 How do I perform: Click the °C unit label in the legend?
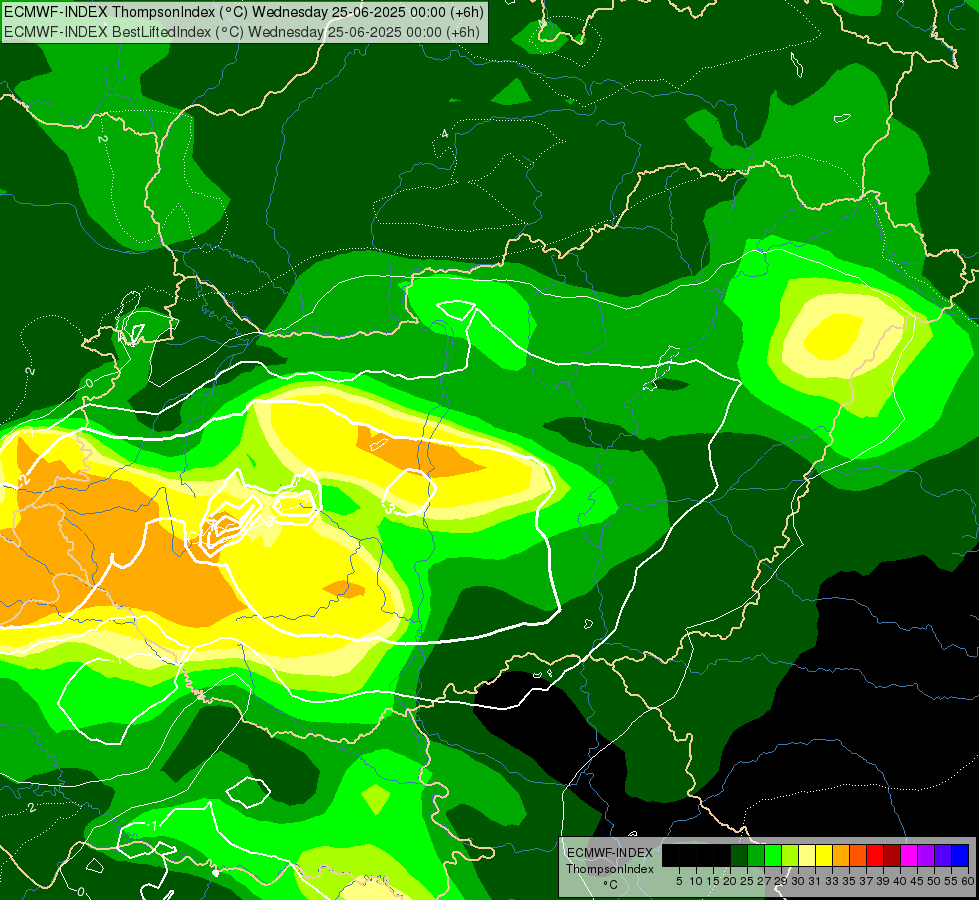[x=611, y=885]
